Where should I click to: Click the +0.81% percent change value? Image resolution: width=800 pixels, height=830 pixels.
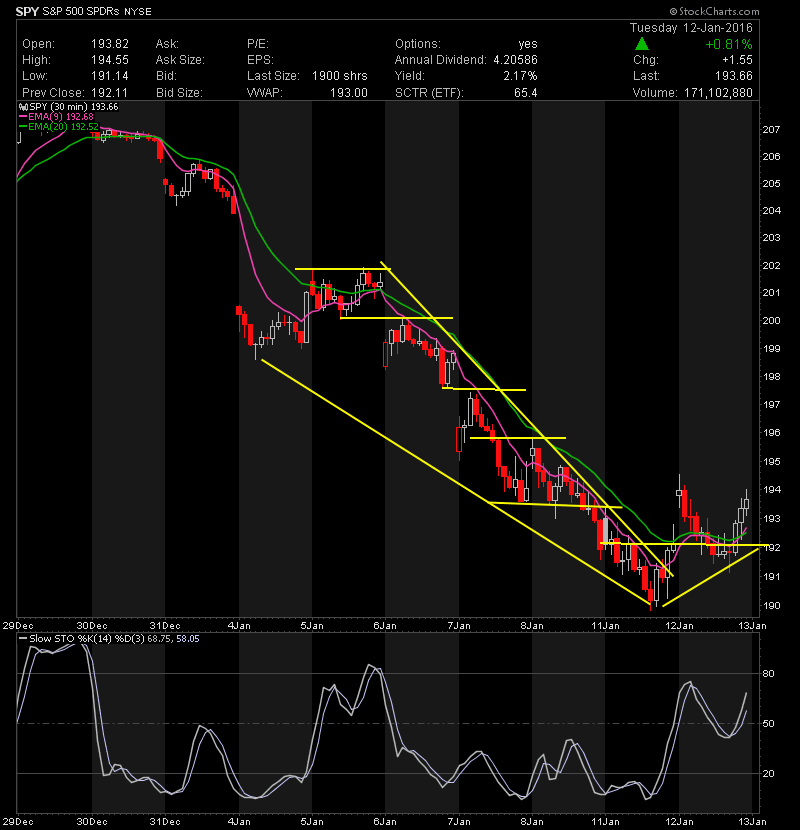(x=729, y=44)
